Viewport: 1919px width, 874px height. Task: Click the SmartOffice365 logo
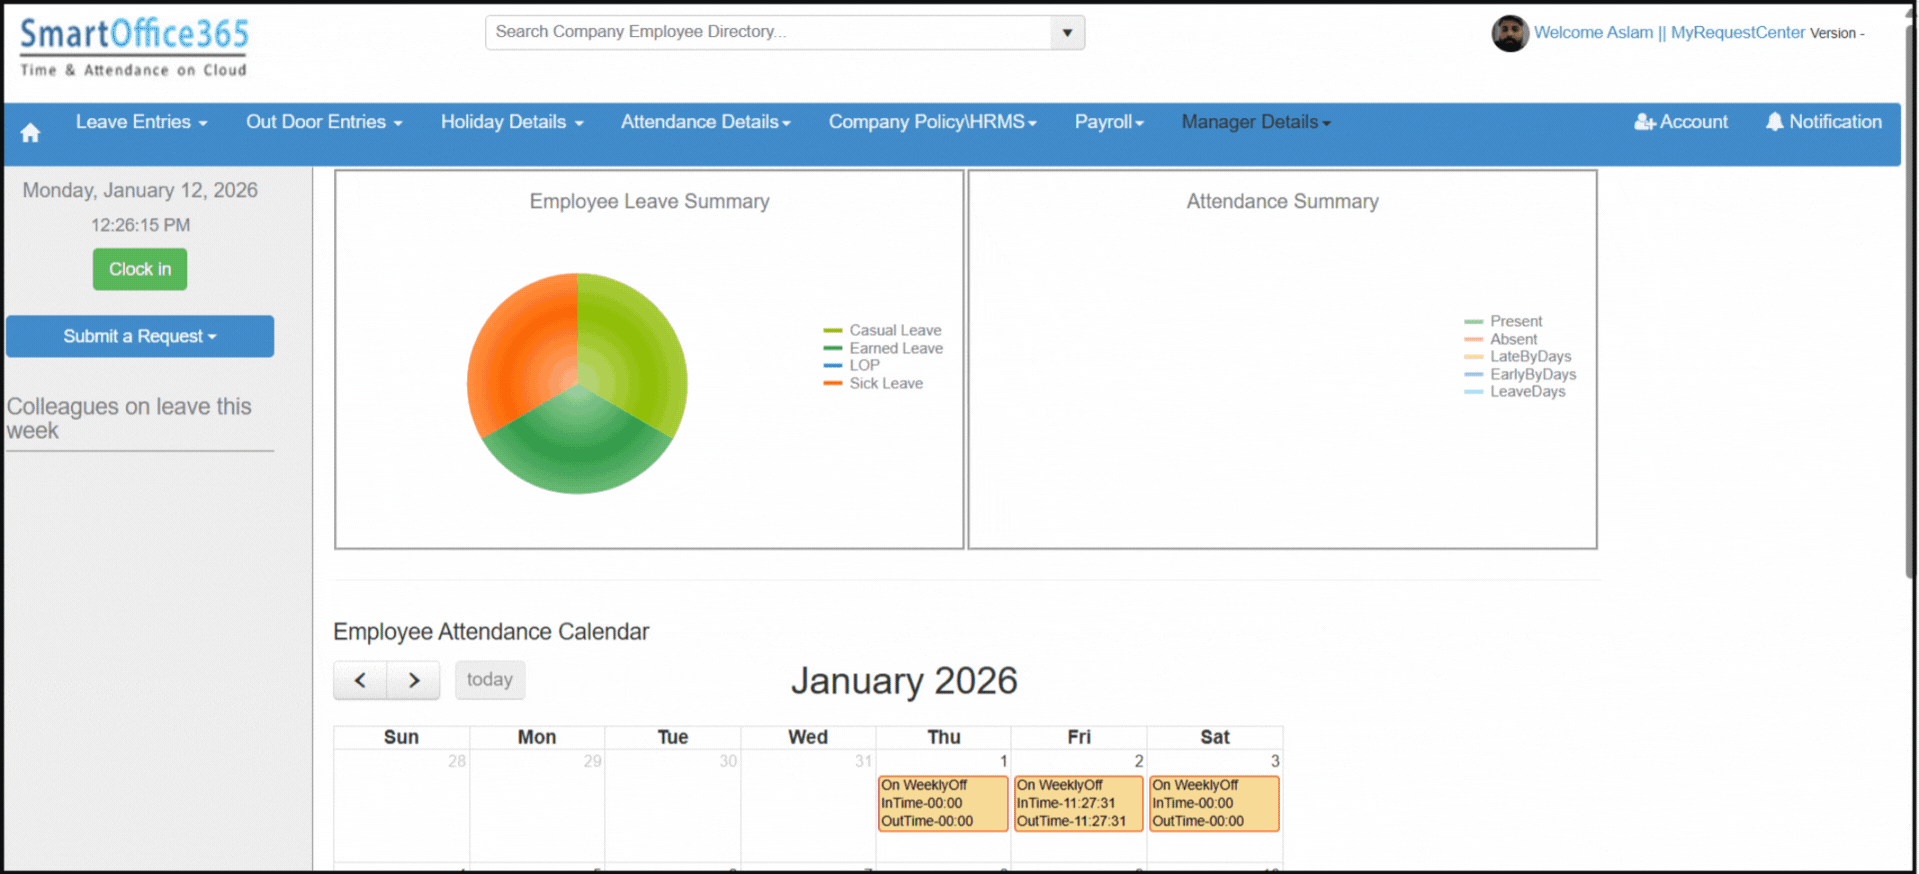(134, 47)
